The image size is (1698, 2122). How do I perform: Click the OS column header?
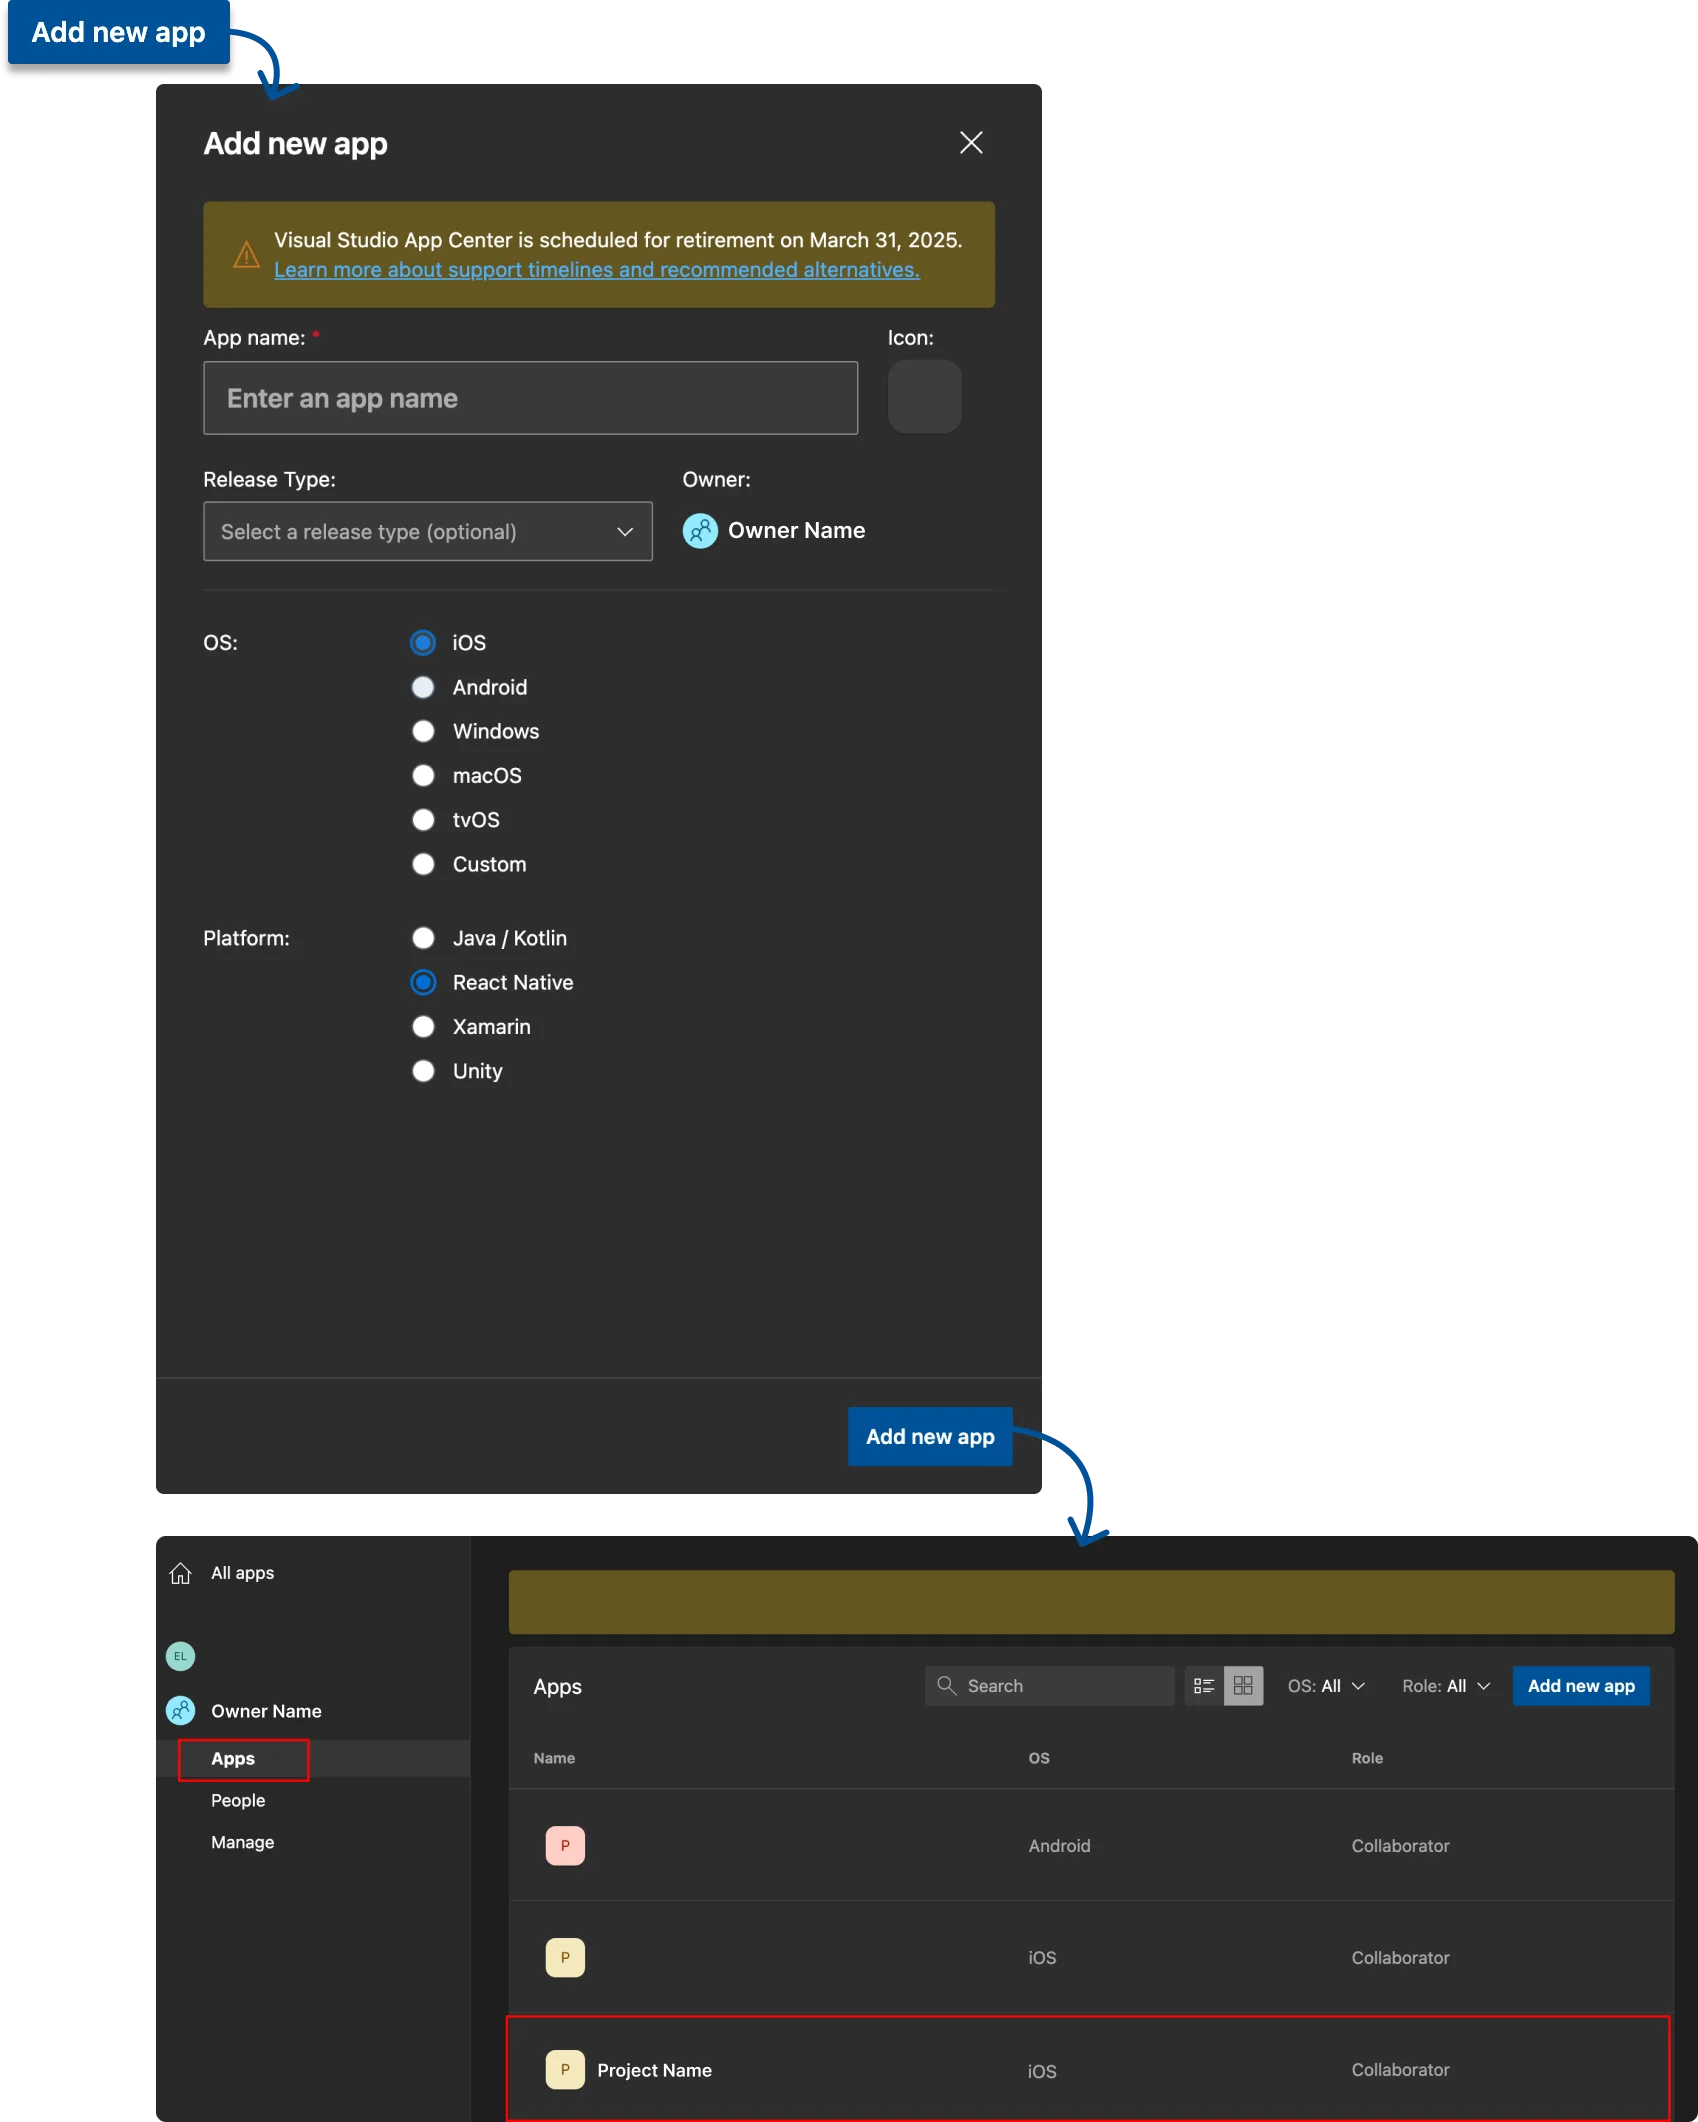1039,1758
